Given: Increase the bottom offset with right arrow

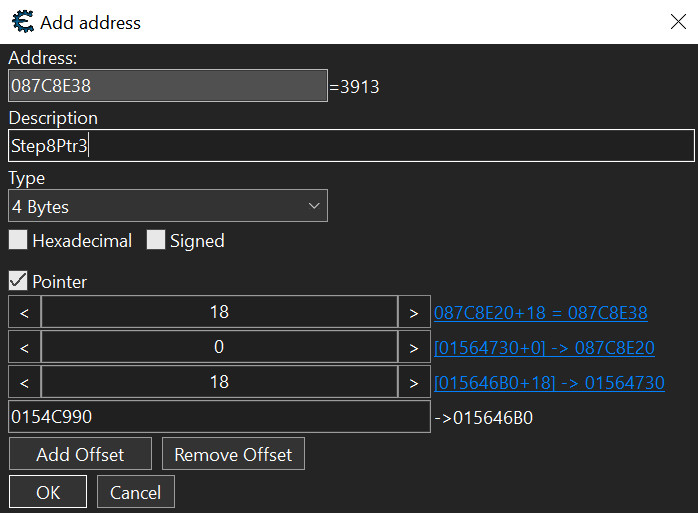Looking at the screenshot, I should point(412,382).
